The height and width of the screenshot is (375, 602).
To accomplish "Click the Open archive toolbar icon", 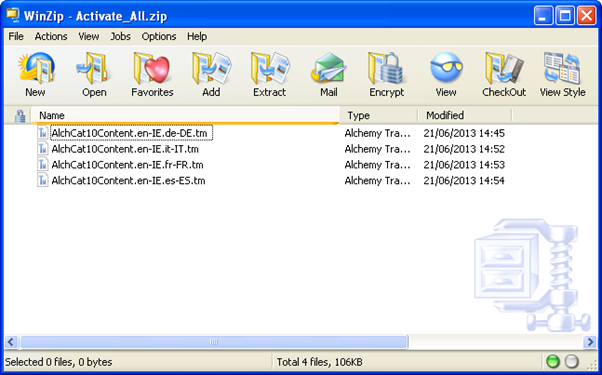I will click(93, 69).
